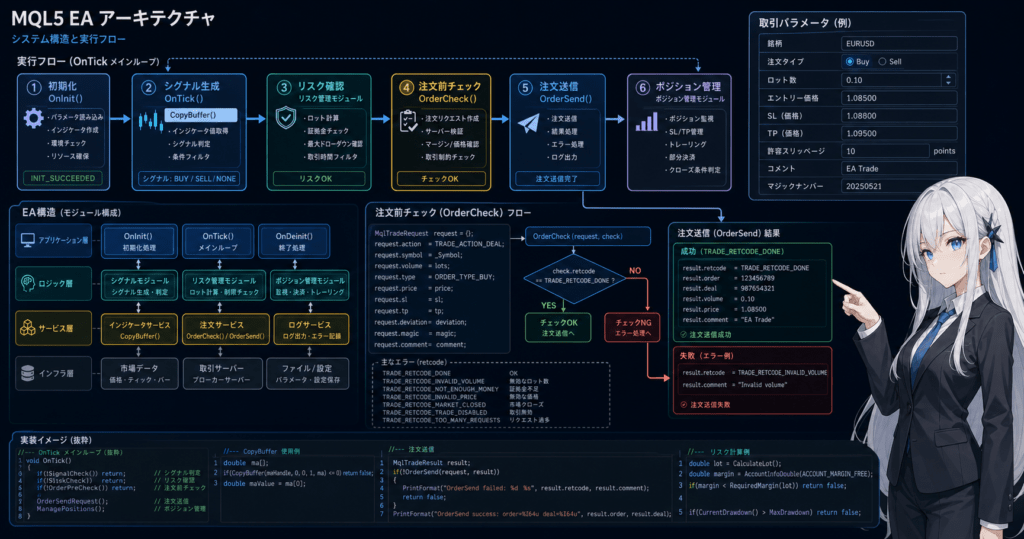The height and width of the screenshot is (539, 1024).
Task: Click the INIT_SUCCEEDED status box
Action: point(63,178)
